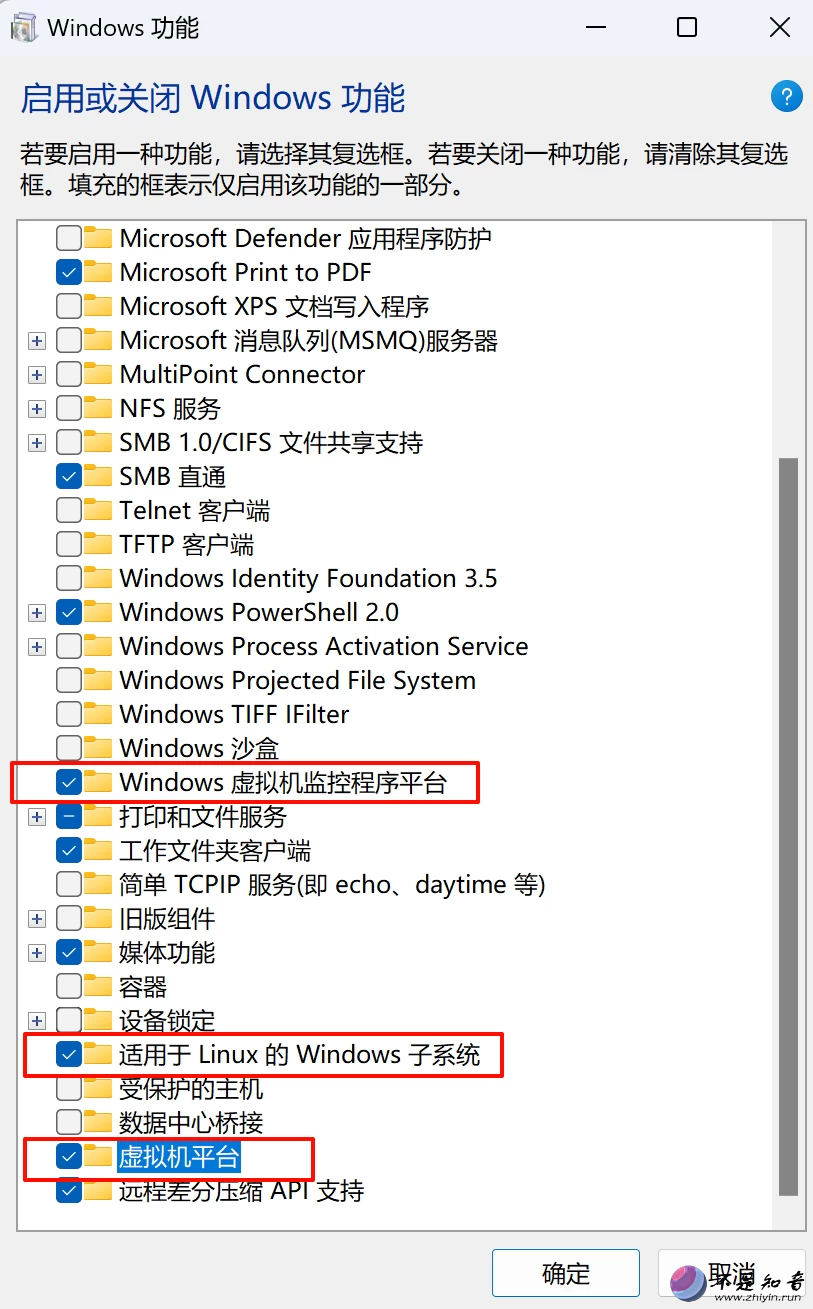Check 简单 TCPIP 服务 checkbox
The image size is (813, 1309).
(x=69, y=884)
